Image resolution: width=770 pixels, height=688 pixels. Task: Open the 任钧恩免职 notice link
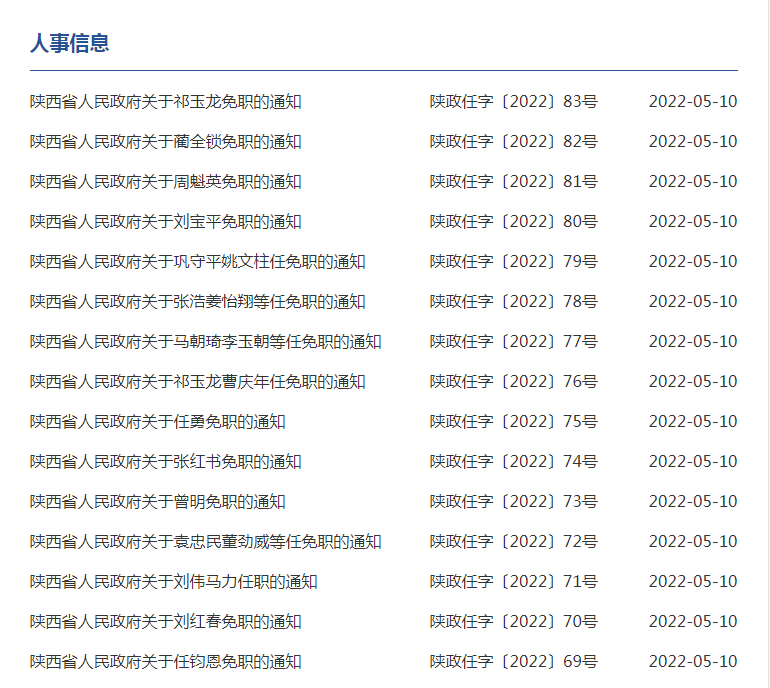(165, 662)
